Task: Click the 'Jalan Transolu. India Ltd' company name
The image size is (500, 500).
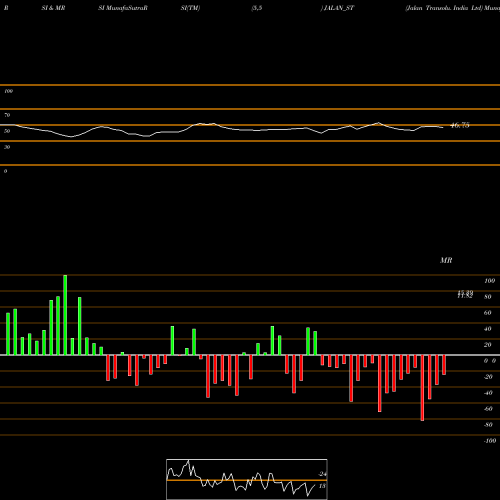Action: (444, 8)
